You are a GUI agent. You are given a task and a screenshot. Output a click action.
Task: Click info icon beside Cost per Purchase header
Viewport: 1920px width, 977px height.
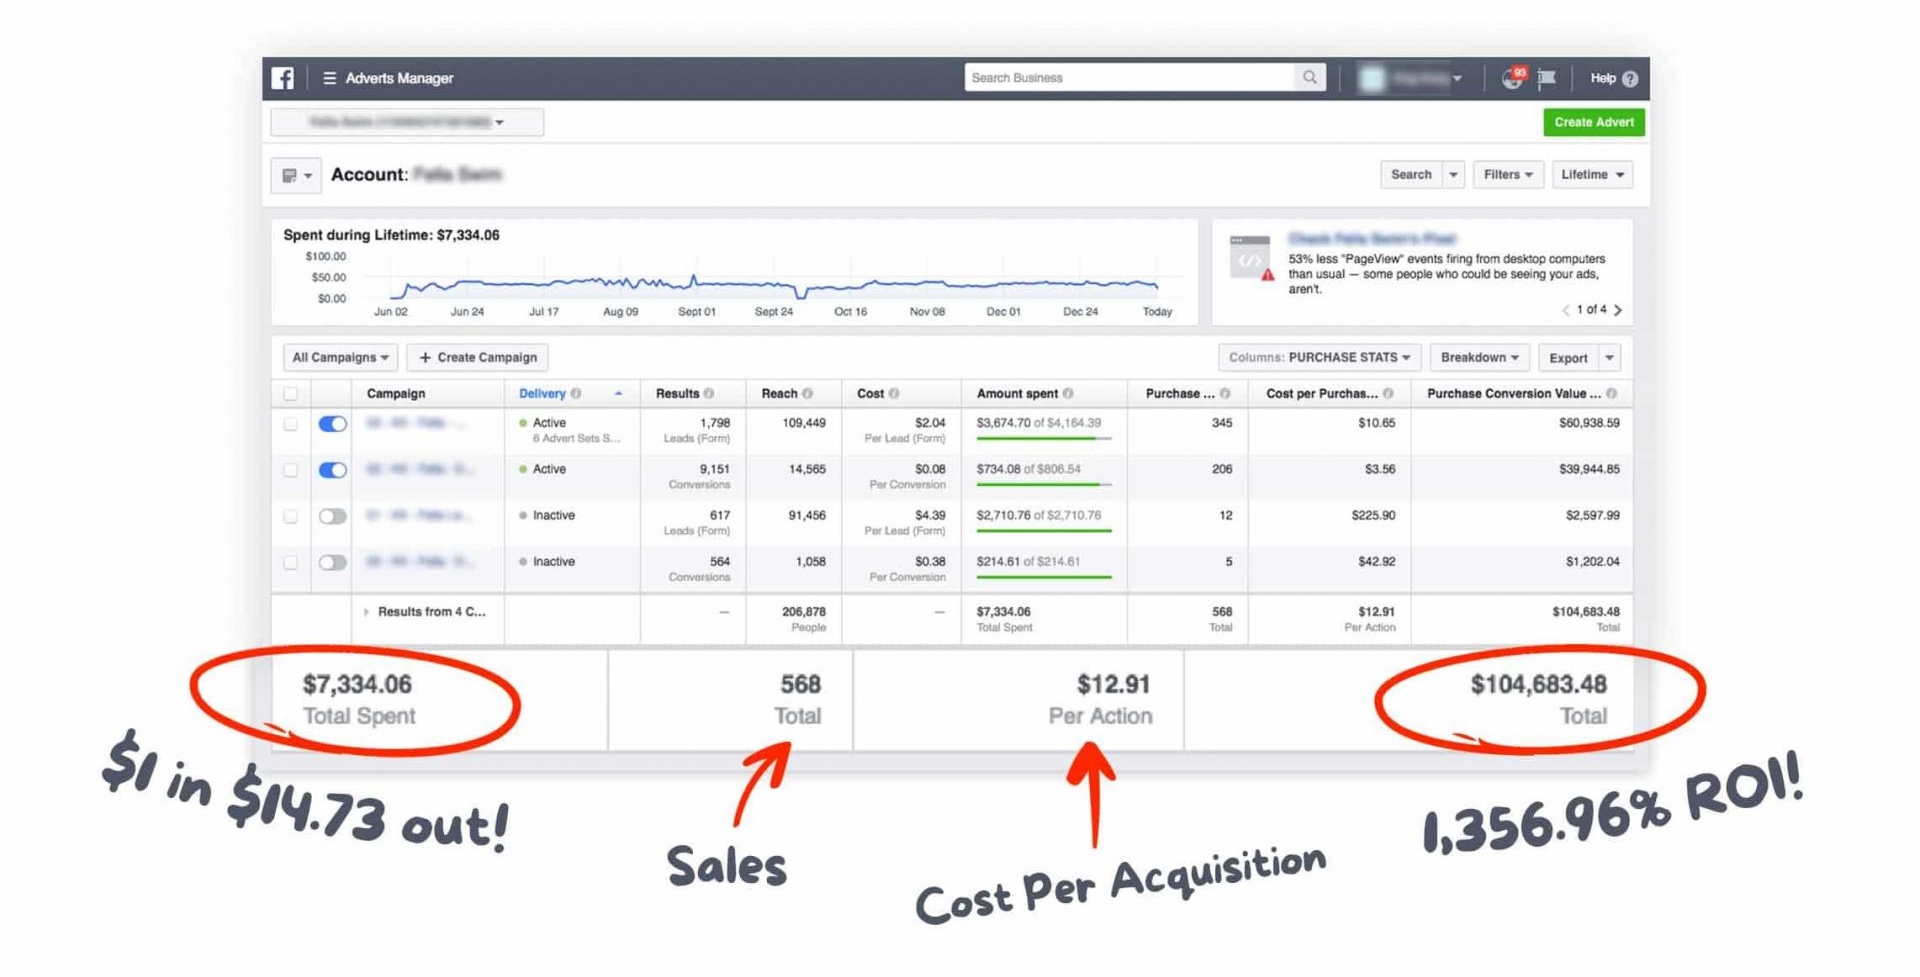(1388, 394)
